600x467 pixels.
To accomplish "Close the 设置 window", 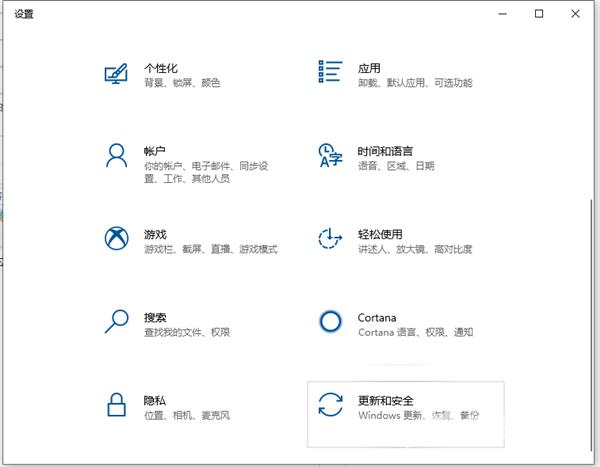I will (575, 14).
